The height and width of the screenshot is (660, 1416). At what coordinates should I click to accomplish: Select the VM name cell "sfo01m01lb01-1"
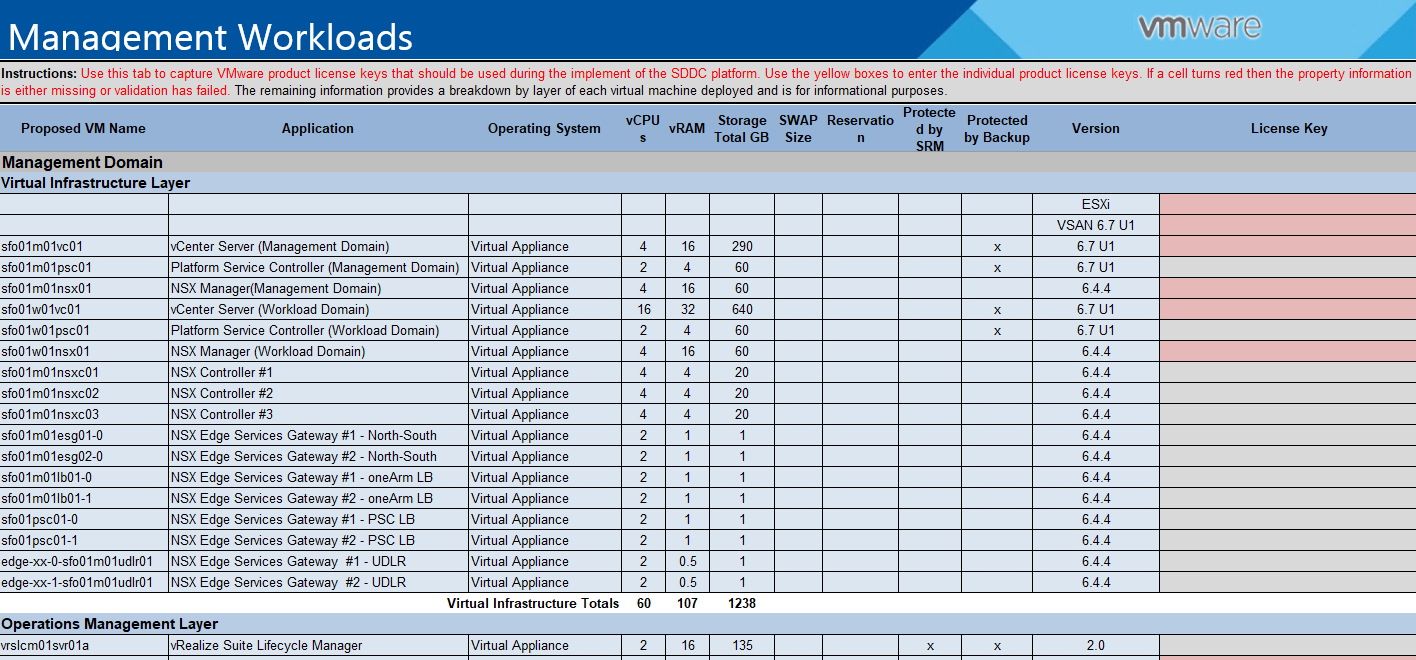[84, 498]
